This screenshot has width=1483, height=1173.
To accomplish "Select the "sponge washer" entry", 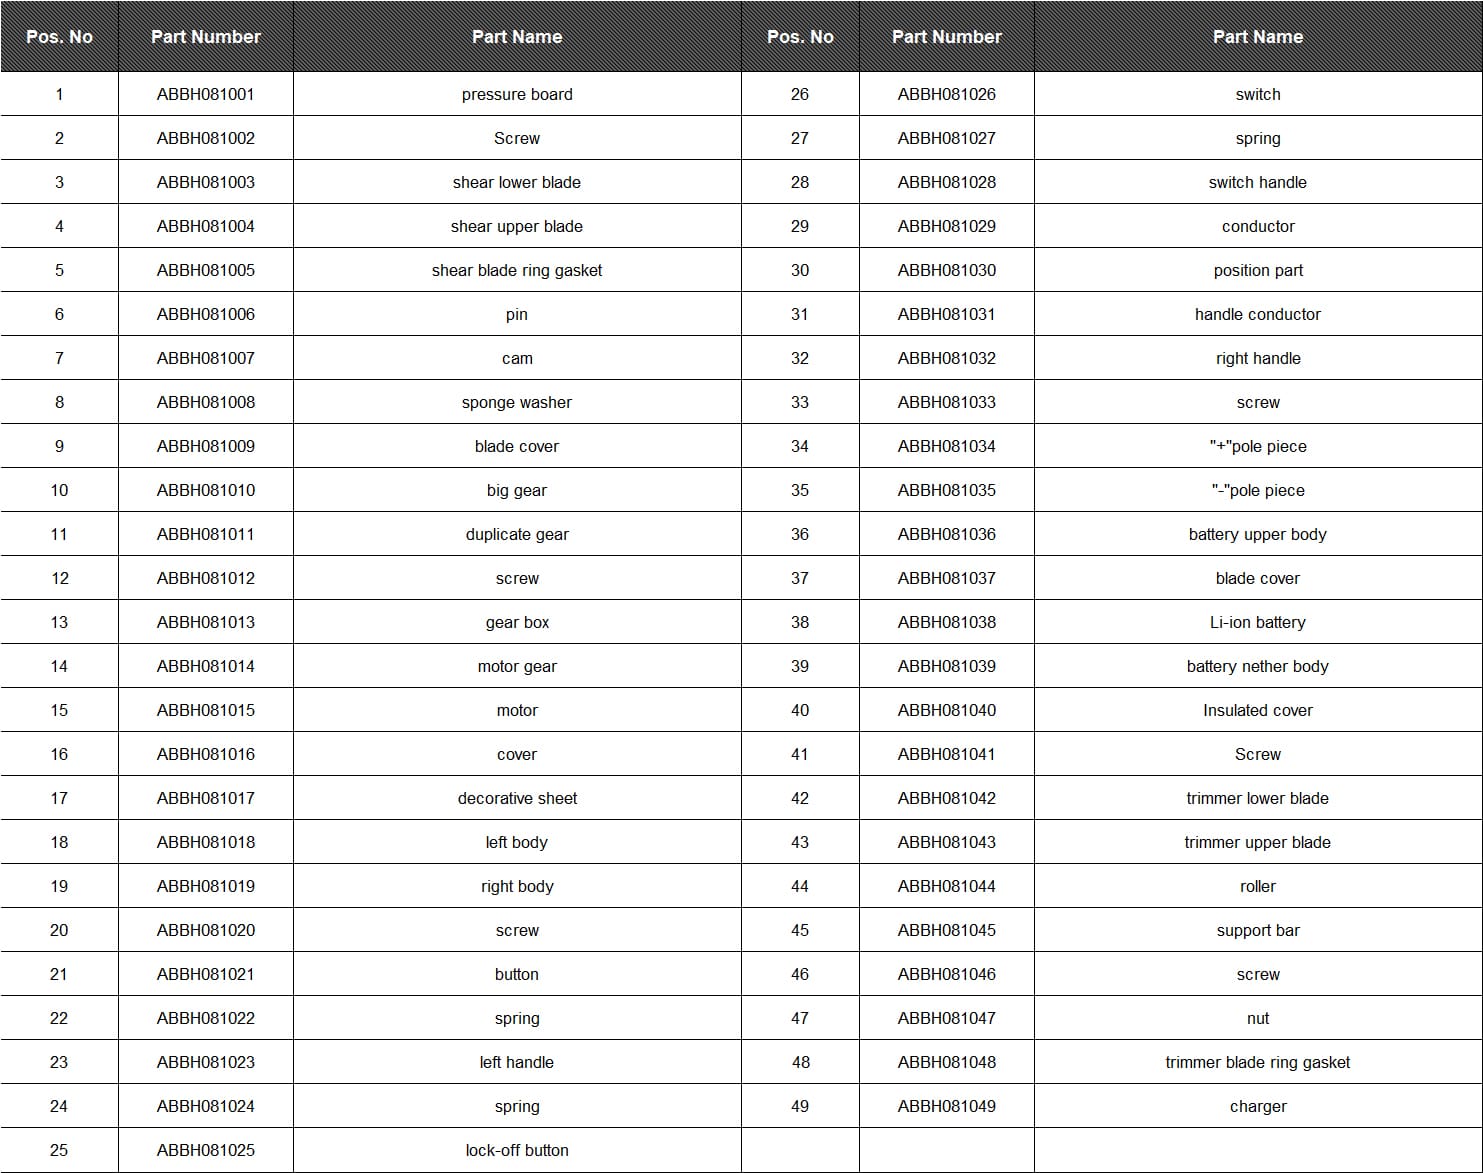I will click(x=517, y=402).
